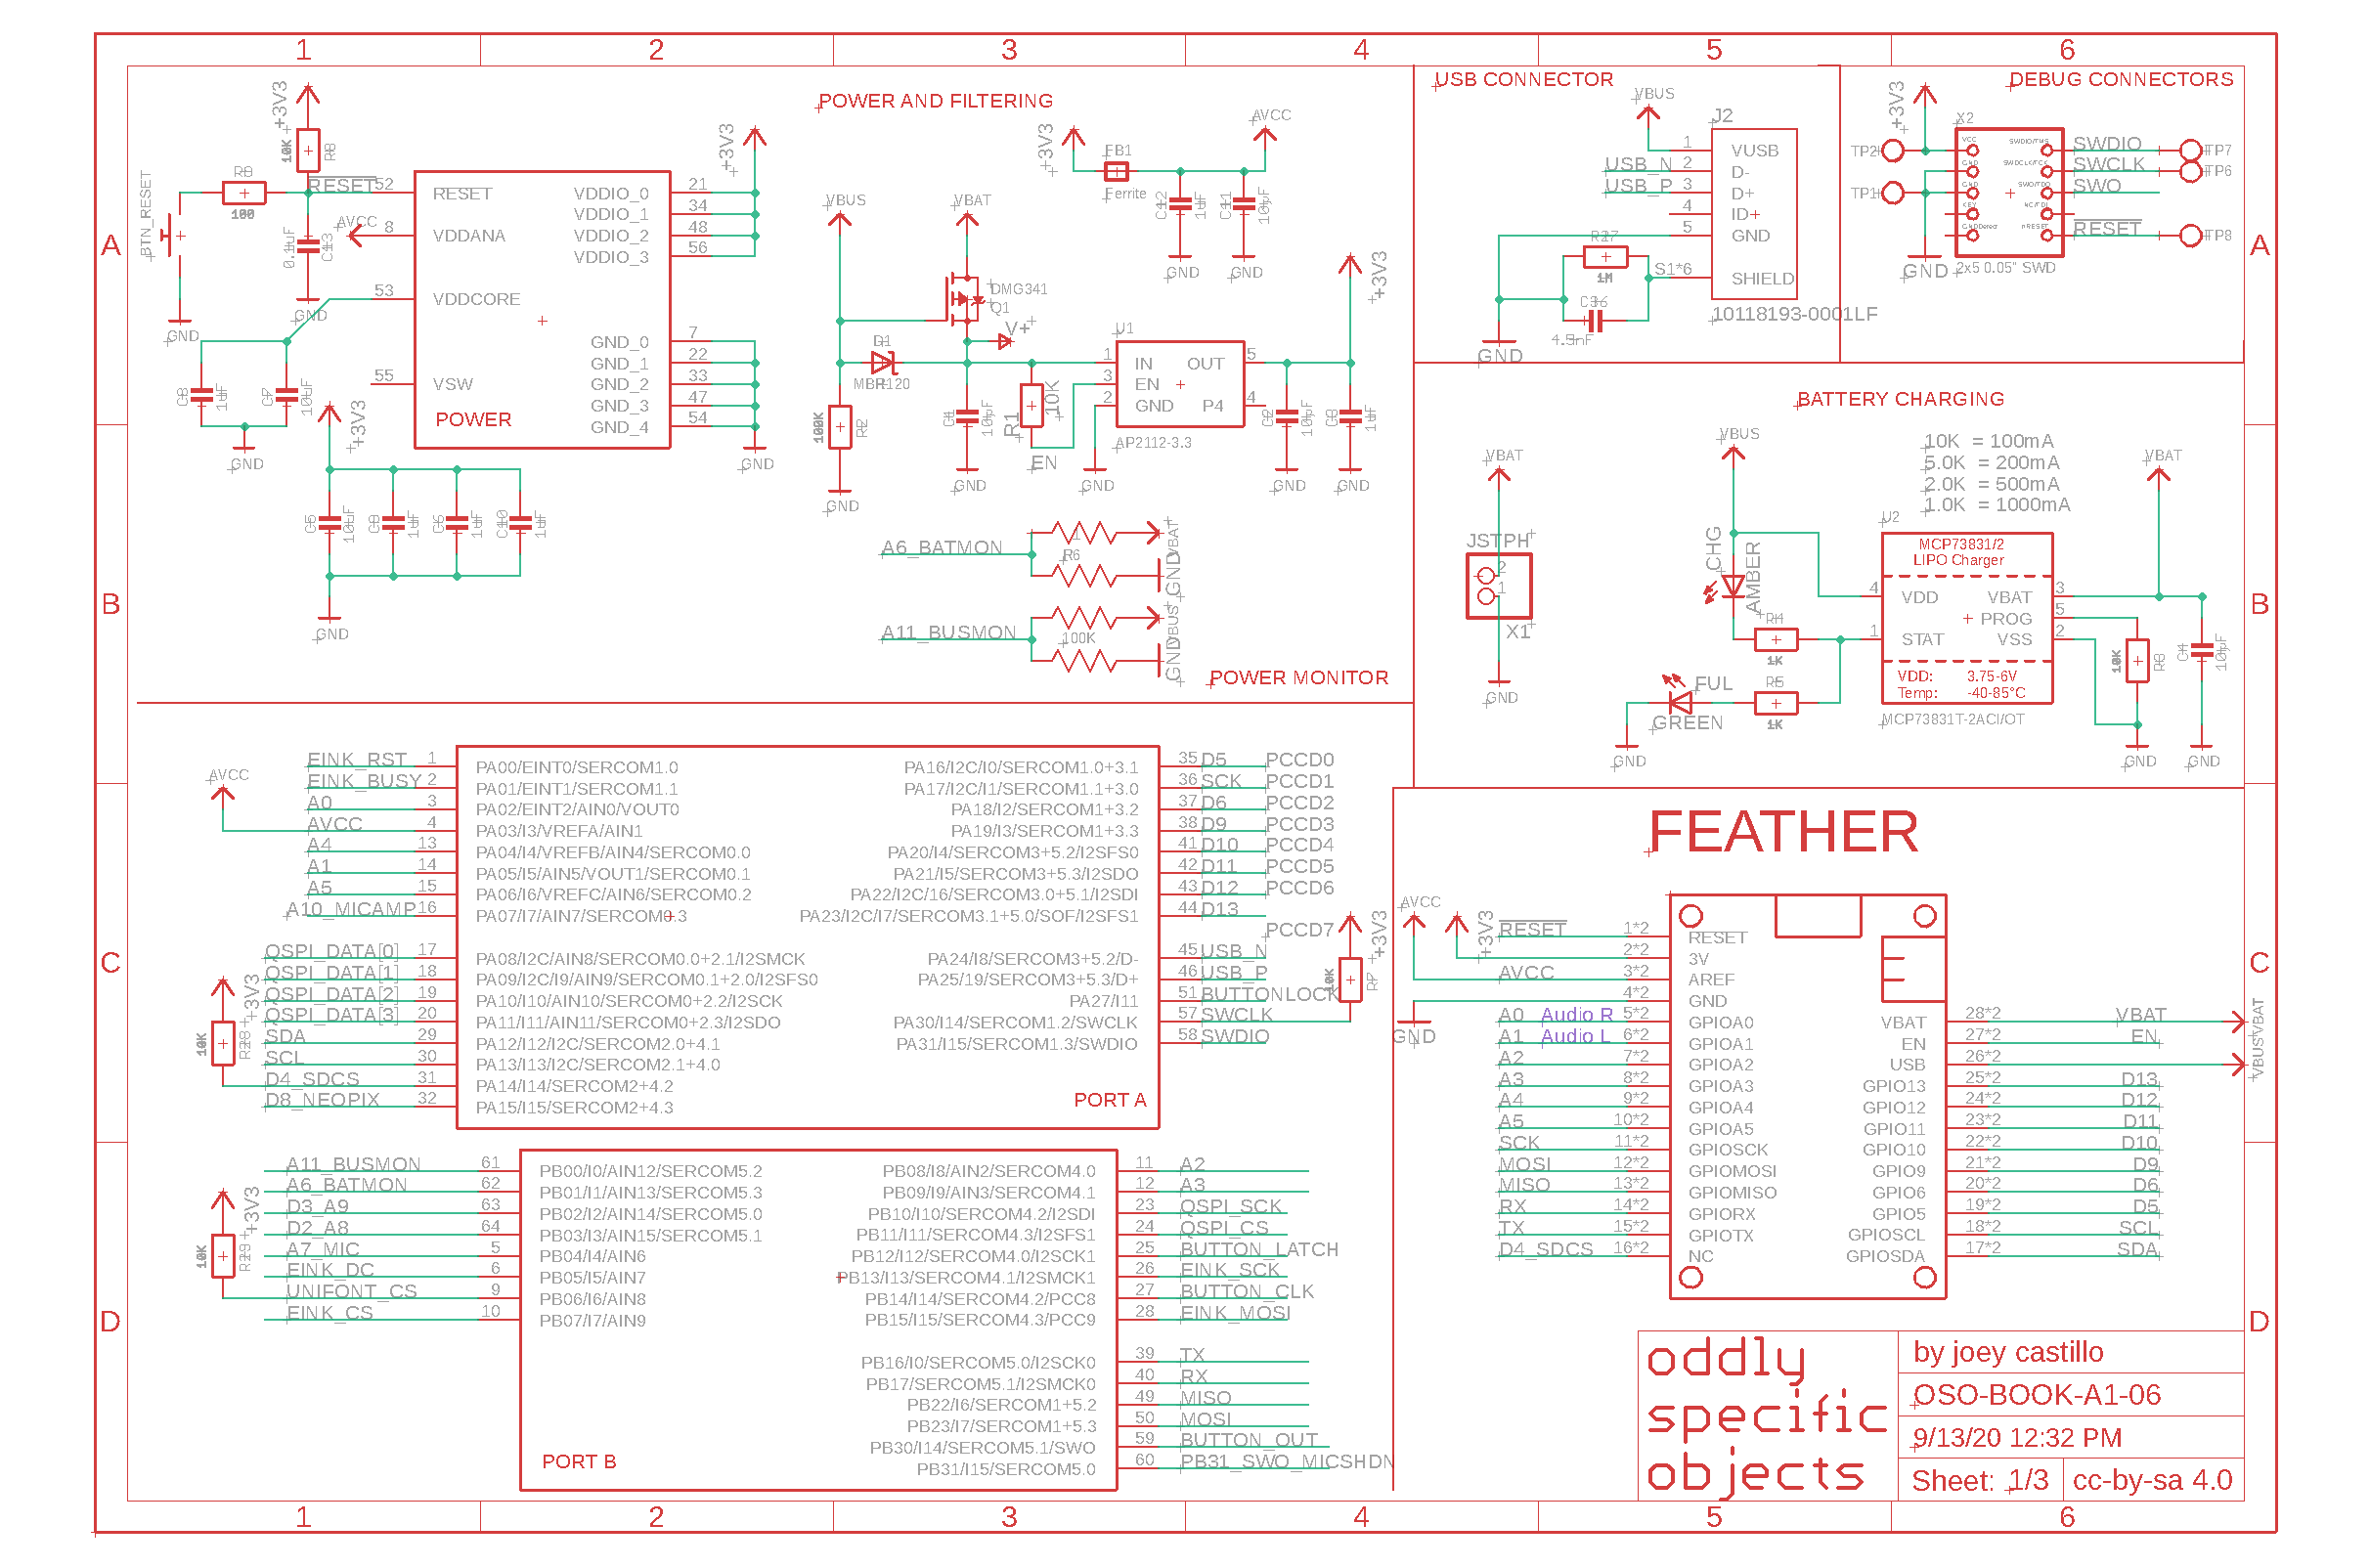2370x1568 pixels.
Task: Select the D1 MBR120 diode
Action: tap(883, 363)
